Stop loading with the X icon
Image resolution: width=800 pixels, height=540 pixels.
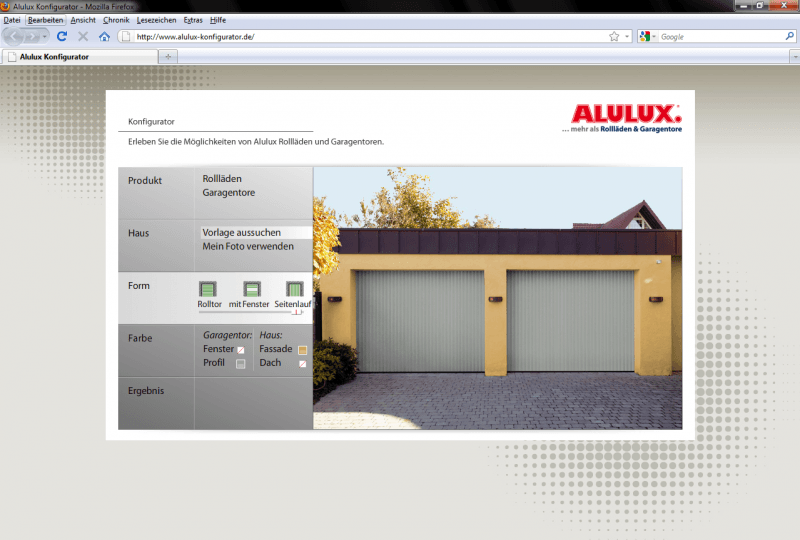click(x=83, y=36)
